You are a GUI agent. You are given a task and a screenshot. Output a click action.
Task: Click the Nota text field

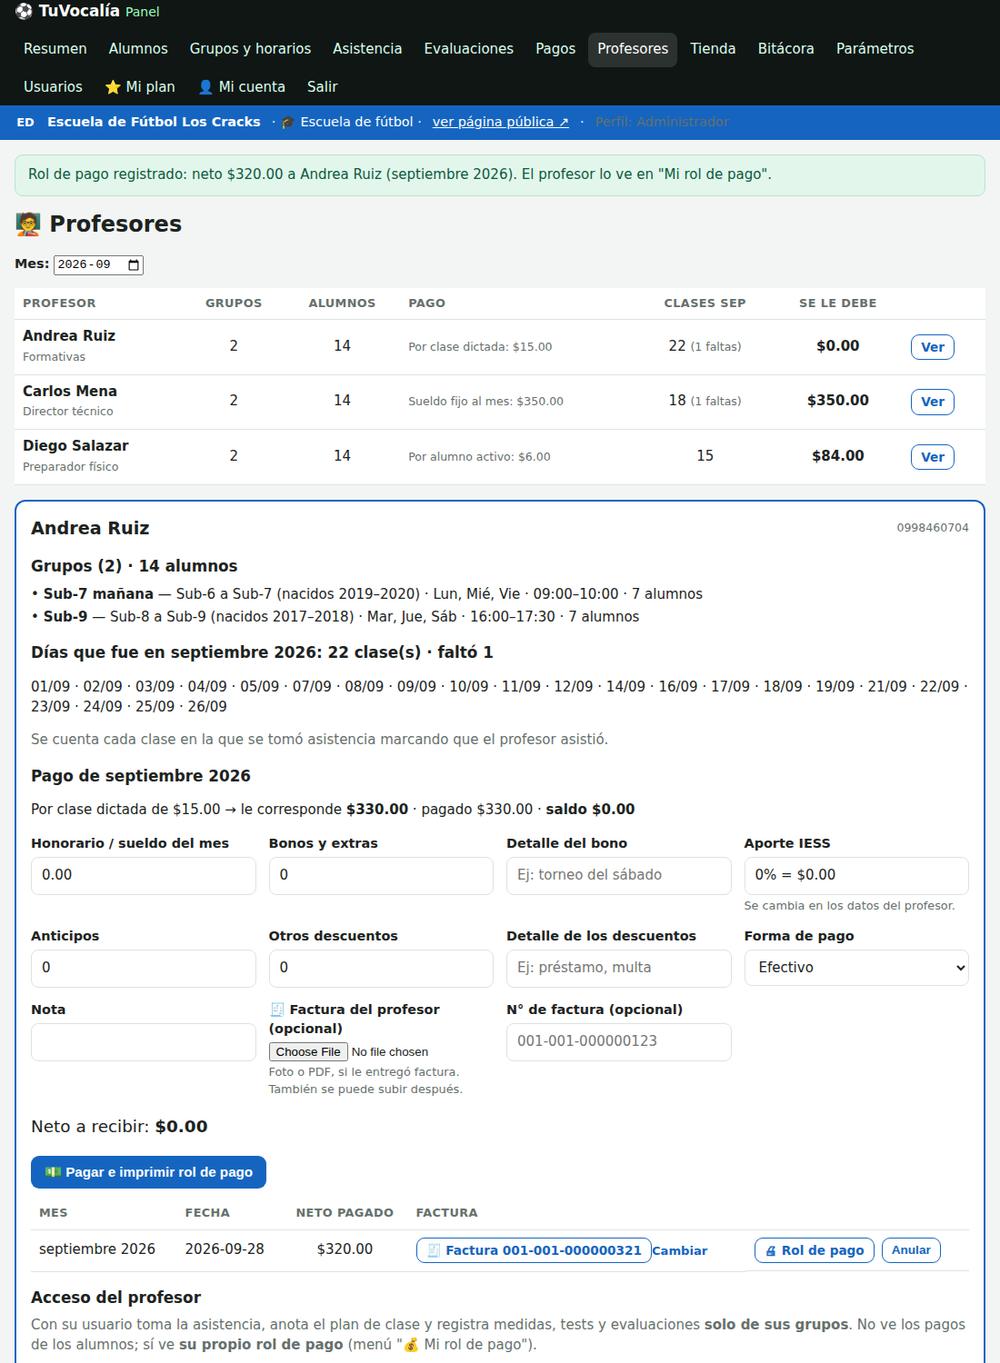(143, 1042)
